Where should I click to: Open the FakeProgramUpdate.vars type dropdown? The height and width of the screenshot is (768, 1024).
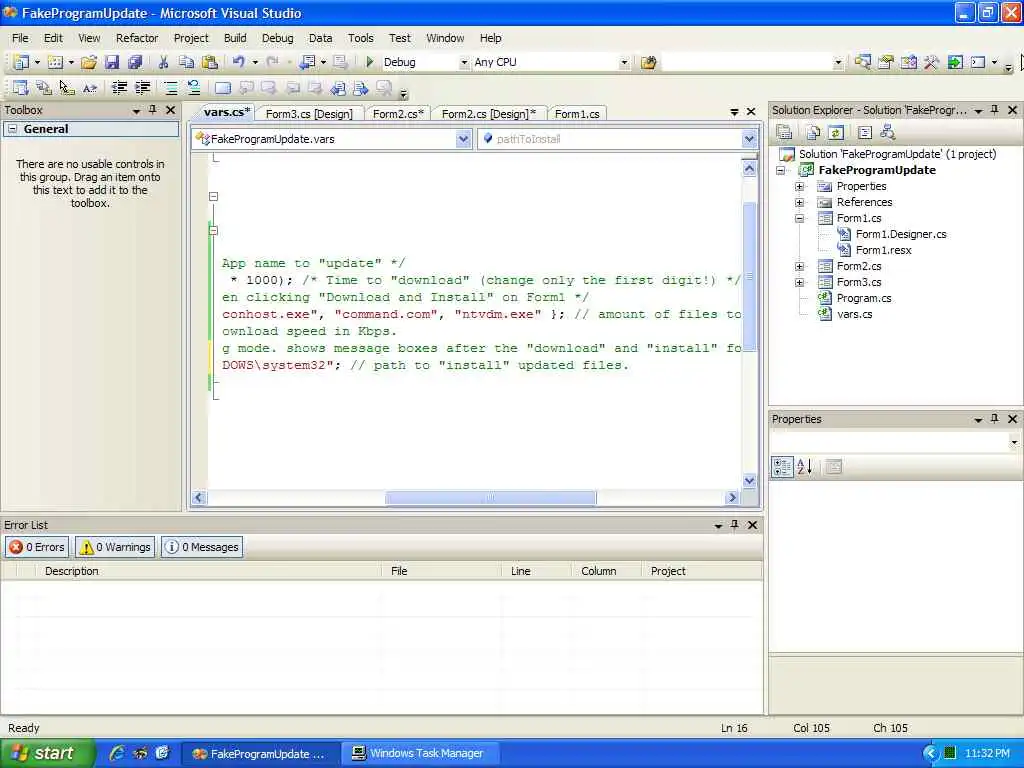click(x=463, y=138)
